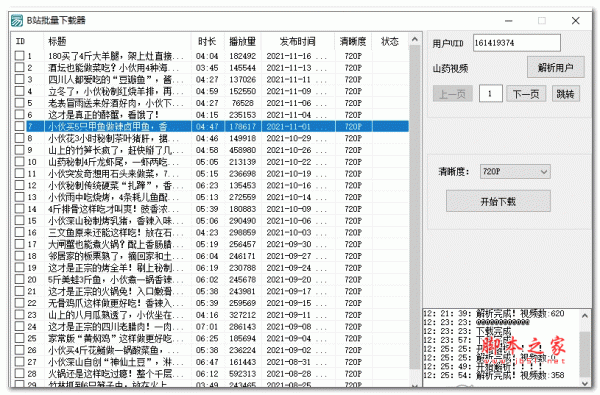
Task: Check the box next to row 7
Action: pyautogui.click(x=19, y=126)
